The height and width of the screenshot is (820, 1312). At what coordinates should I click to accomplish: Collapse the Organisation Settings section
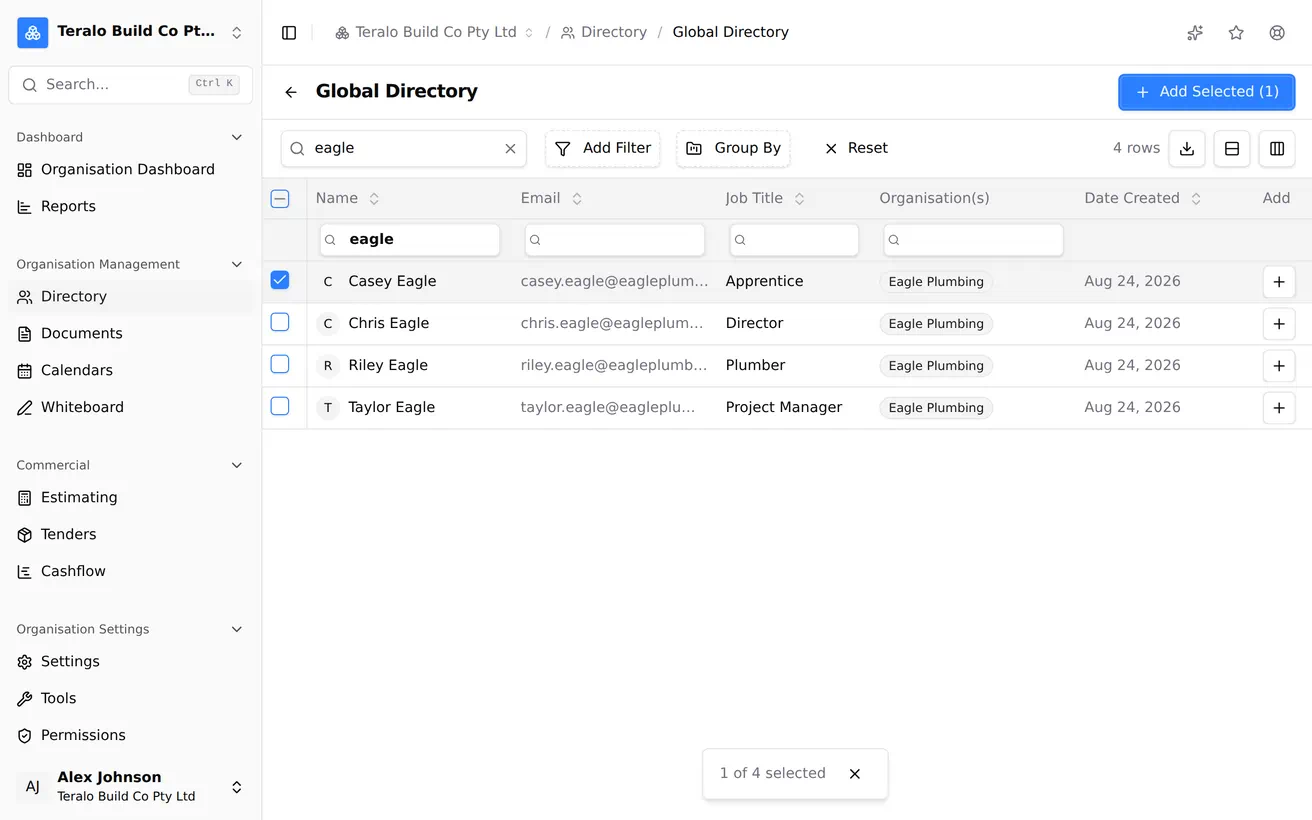click(237, 629)
